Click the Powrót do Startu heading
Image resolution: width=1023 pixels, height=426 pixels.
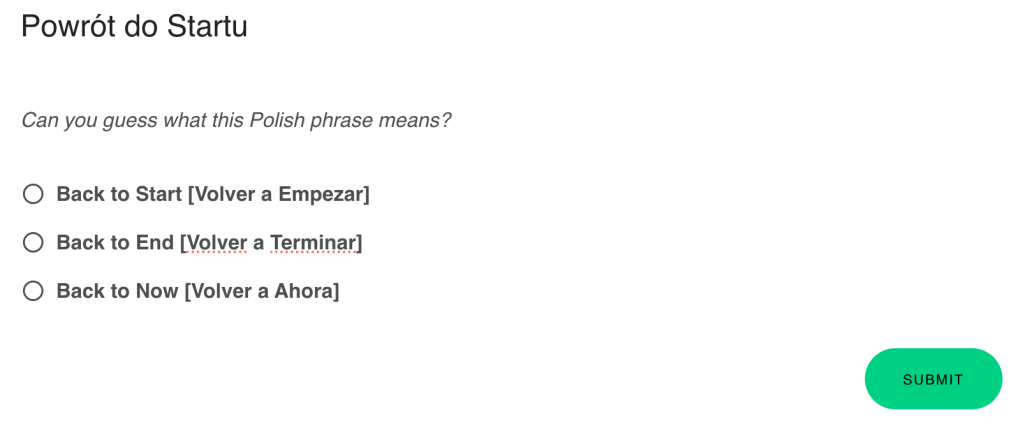click(x=134, y=27)
